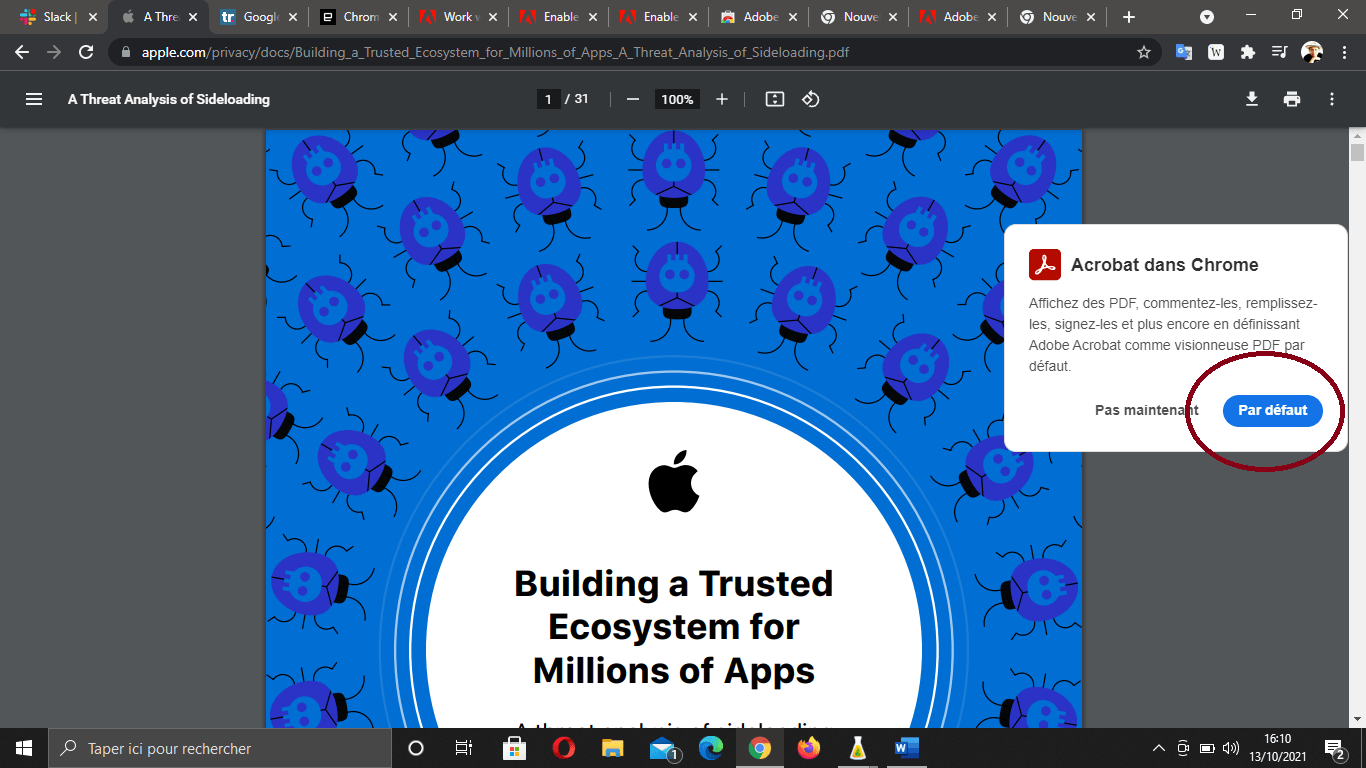Click the 100% zoom level field
Screen dimensions: 1366x768
[x=677, y=99]
